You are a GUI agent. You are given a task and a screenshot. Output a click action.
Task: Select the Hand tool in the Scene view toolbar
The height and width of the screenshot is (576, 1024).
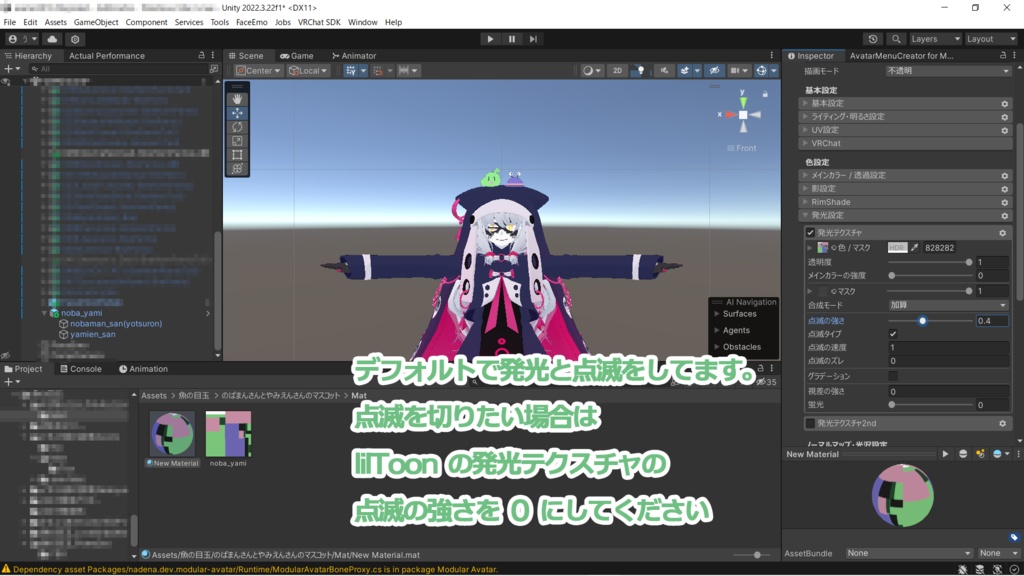(237, 97)
